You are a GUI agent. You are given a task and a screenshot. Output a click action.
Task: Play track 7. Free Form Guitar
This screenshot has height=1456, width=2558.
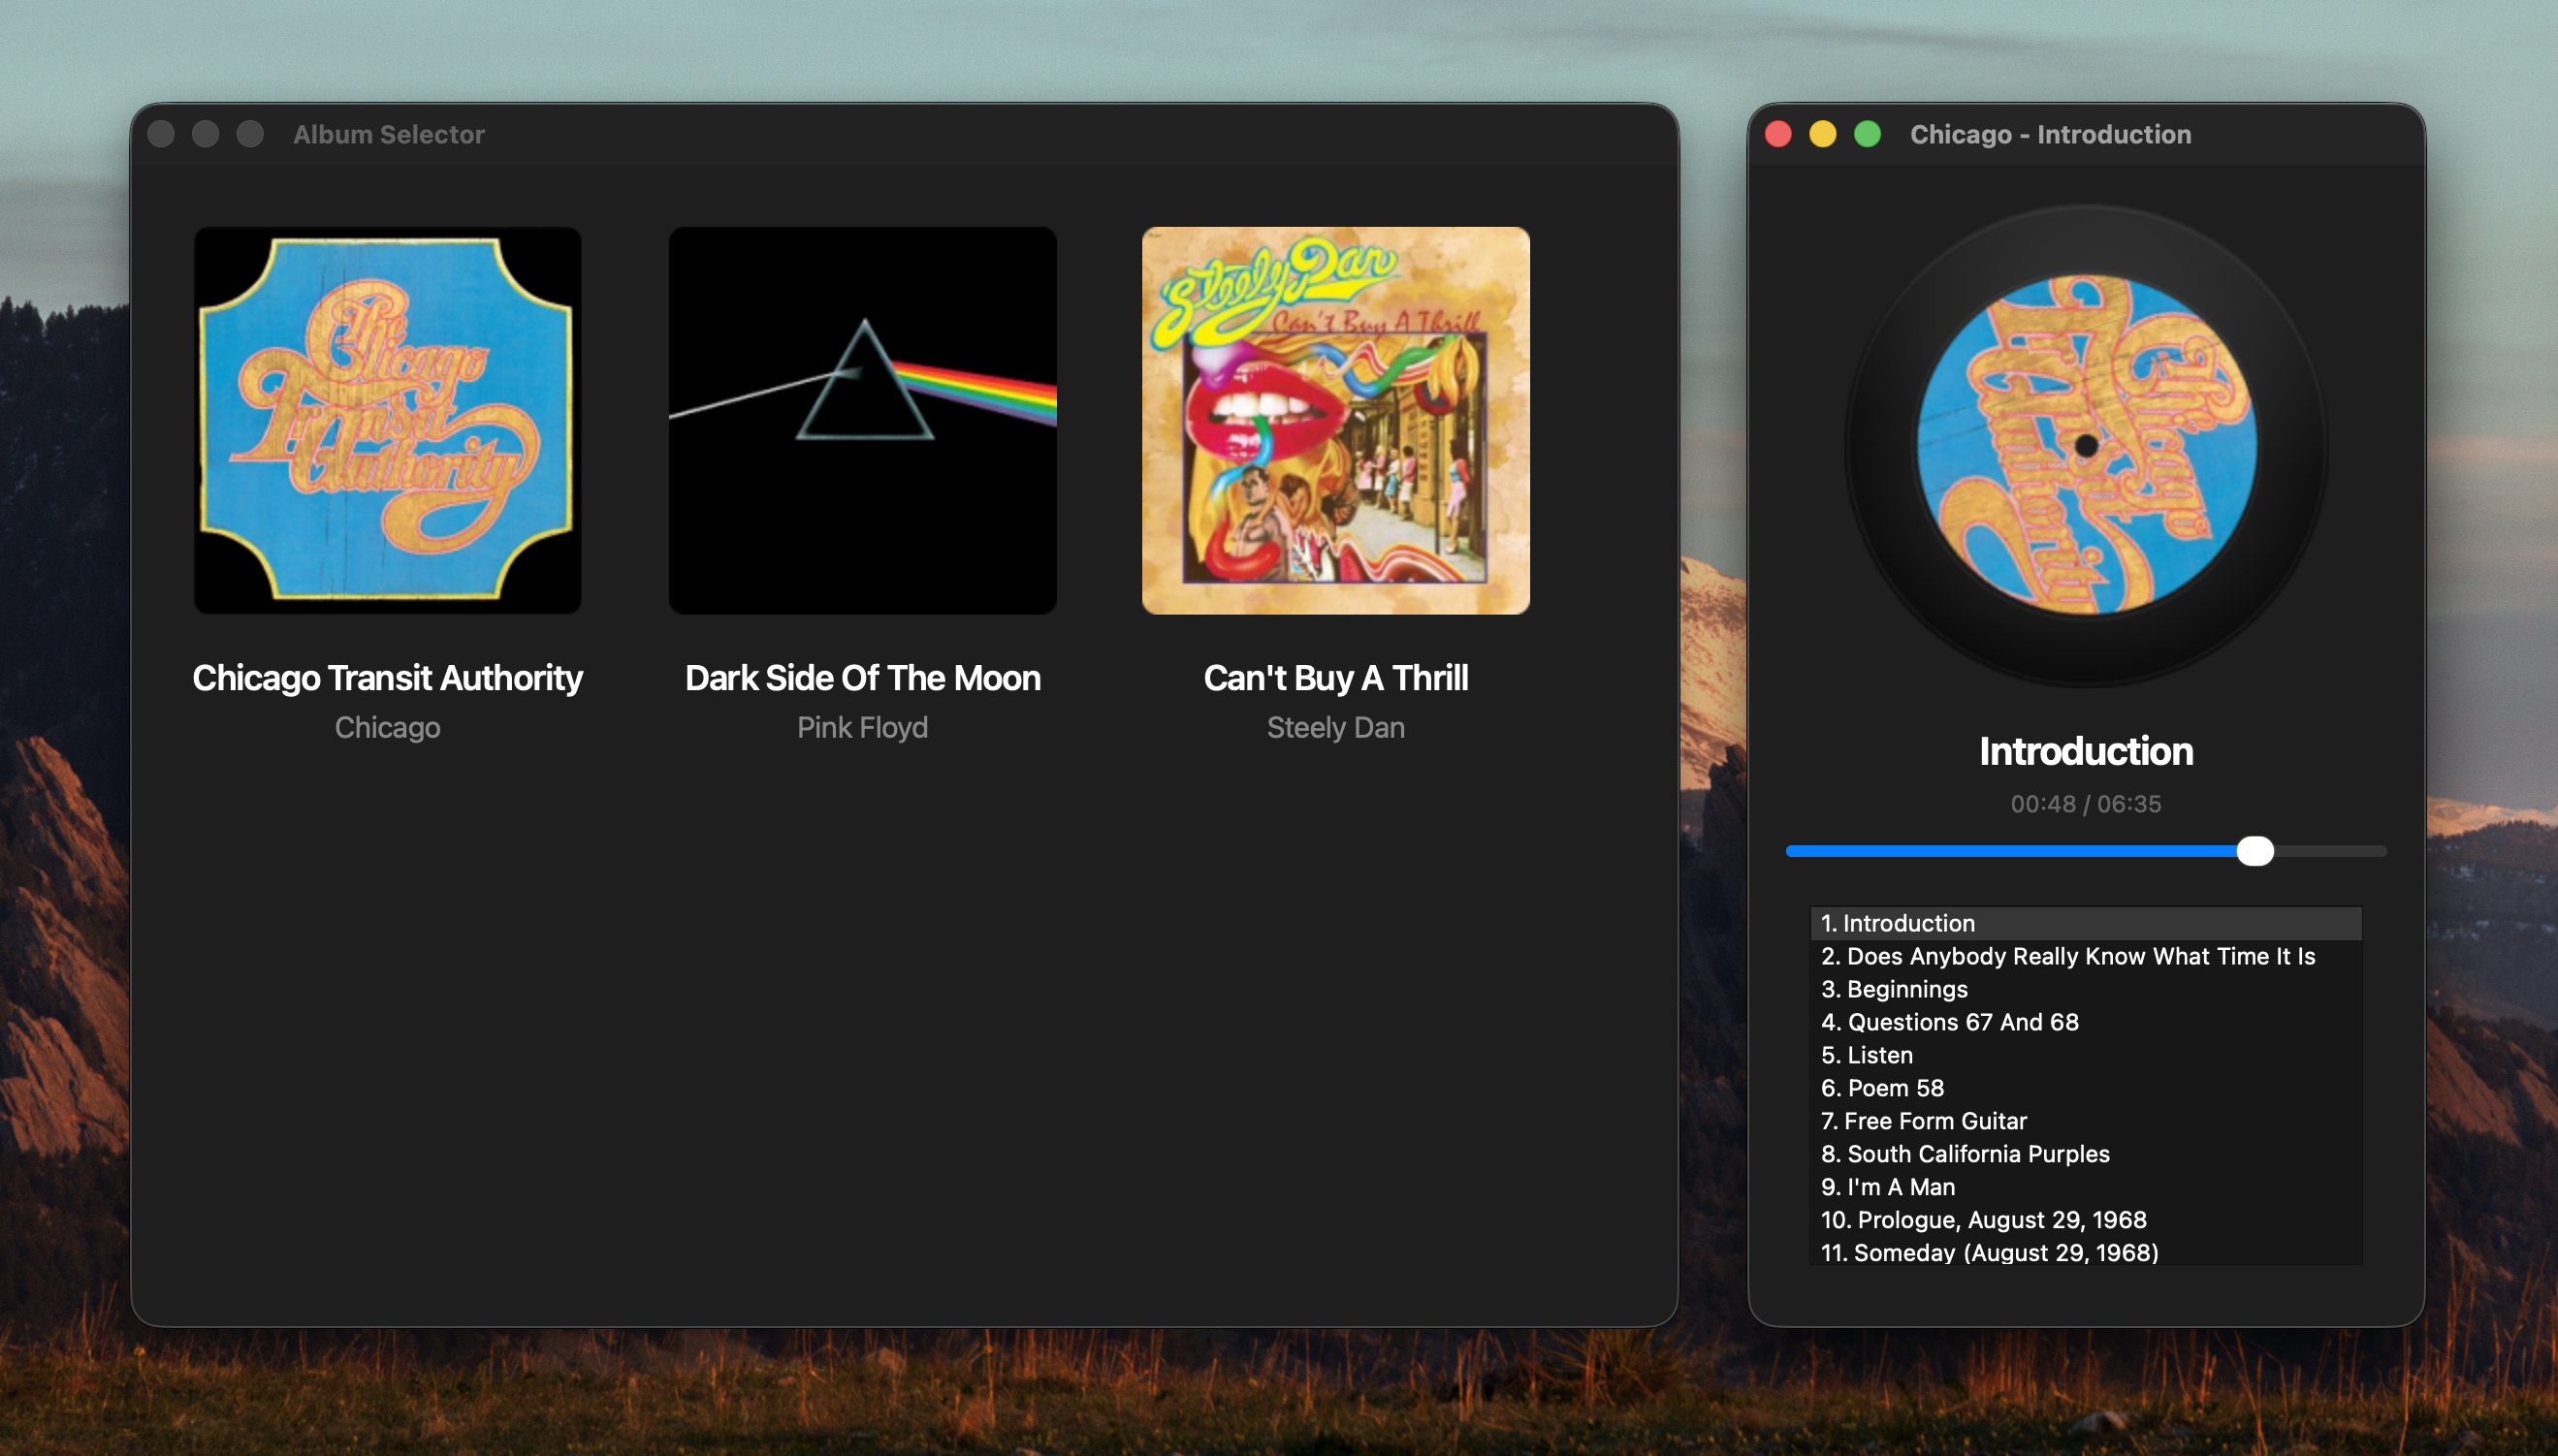pyautogui.click(x=1923, y=1121)
